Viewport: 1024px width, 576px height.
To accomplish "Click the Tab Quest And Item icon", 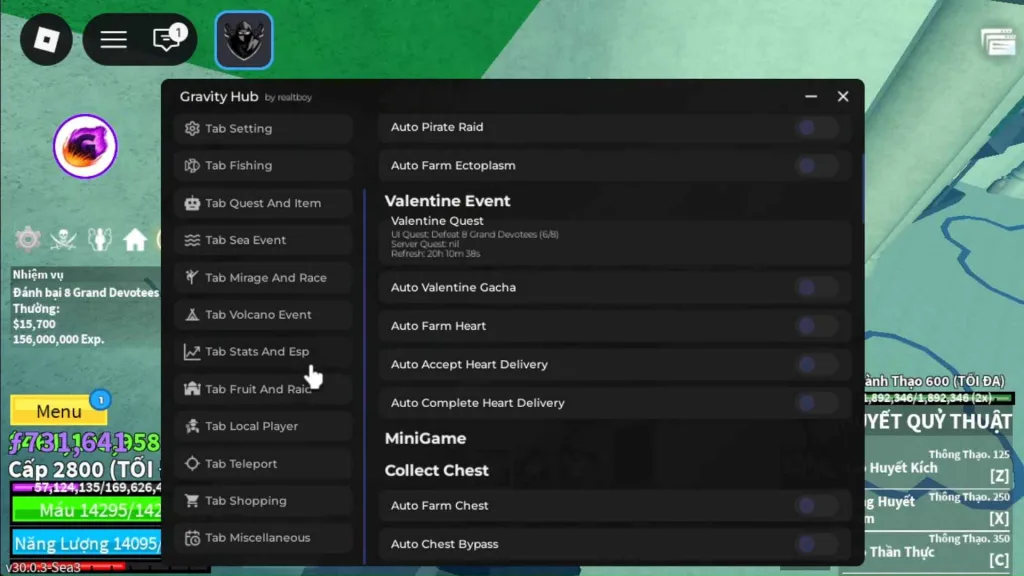I will click(x=192, y=203).
